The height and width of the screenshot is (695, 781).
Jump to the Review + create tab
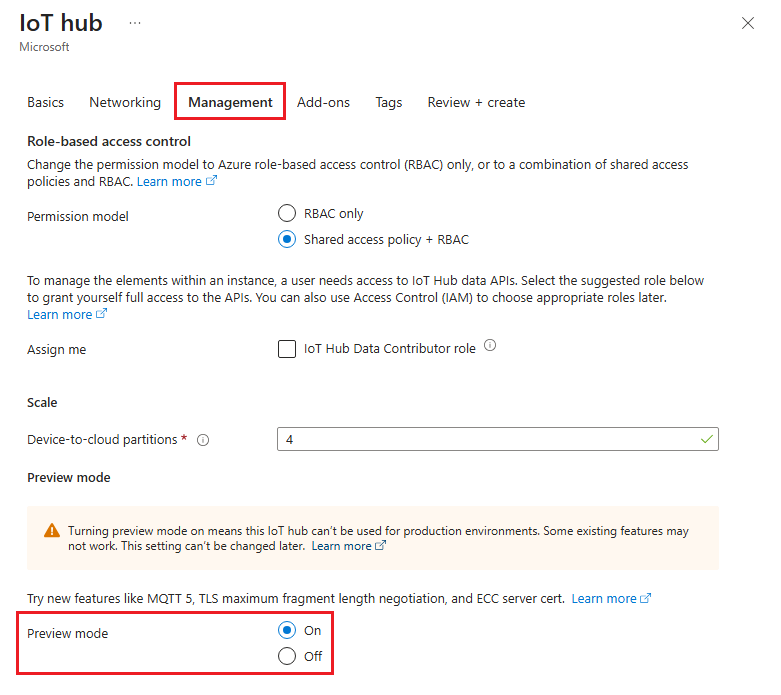476,102
